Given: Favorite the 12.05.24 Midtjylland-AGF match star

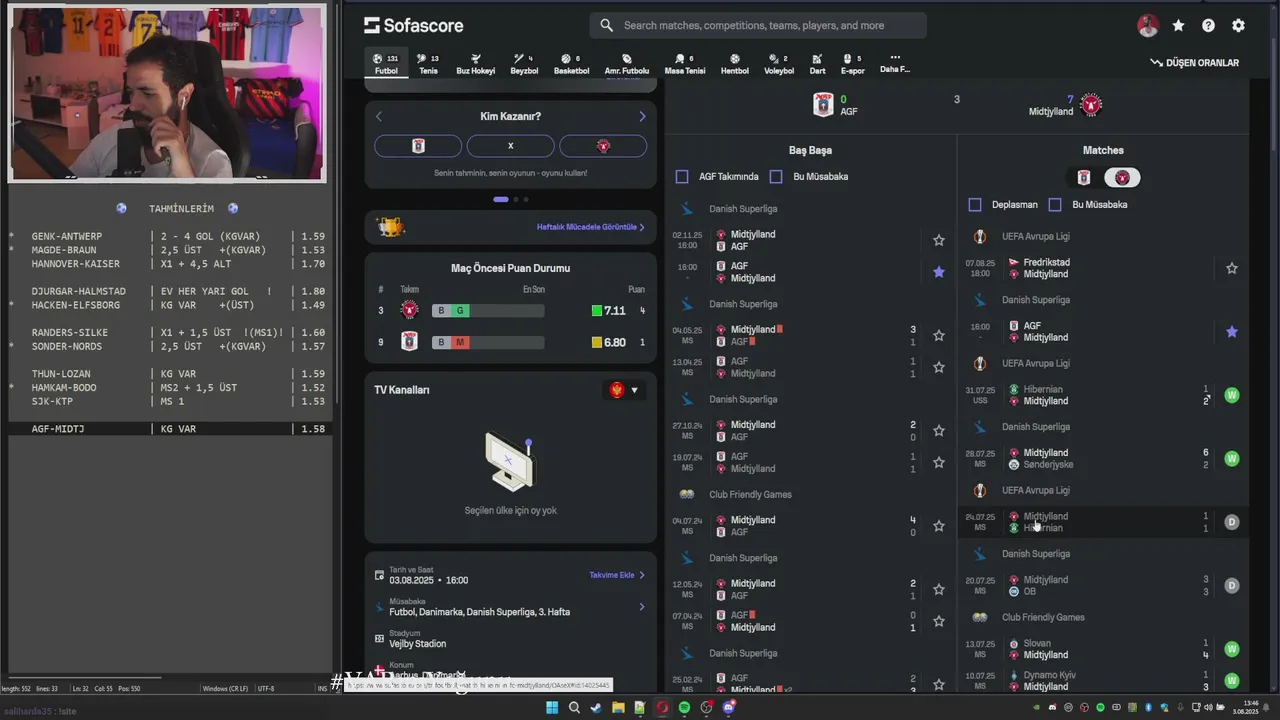Looking at the screenshot, I should pos(939,589).
